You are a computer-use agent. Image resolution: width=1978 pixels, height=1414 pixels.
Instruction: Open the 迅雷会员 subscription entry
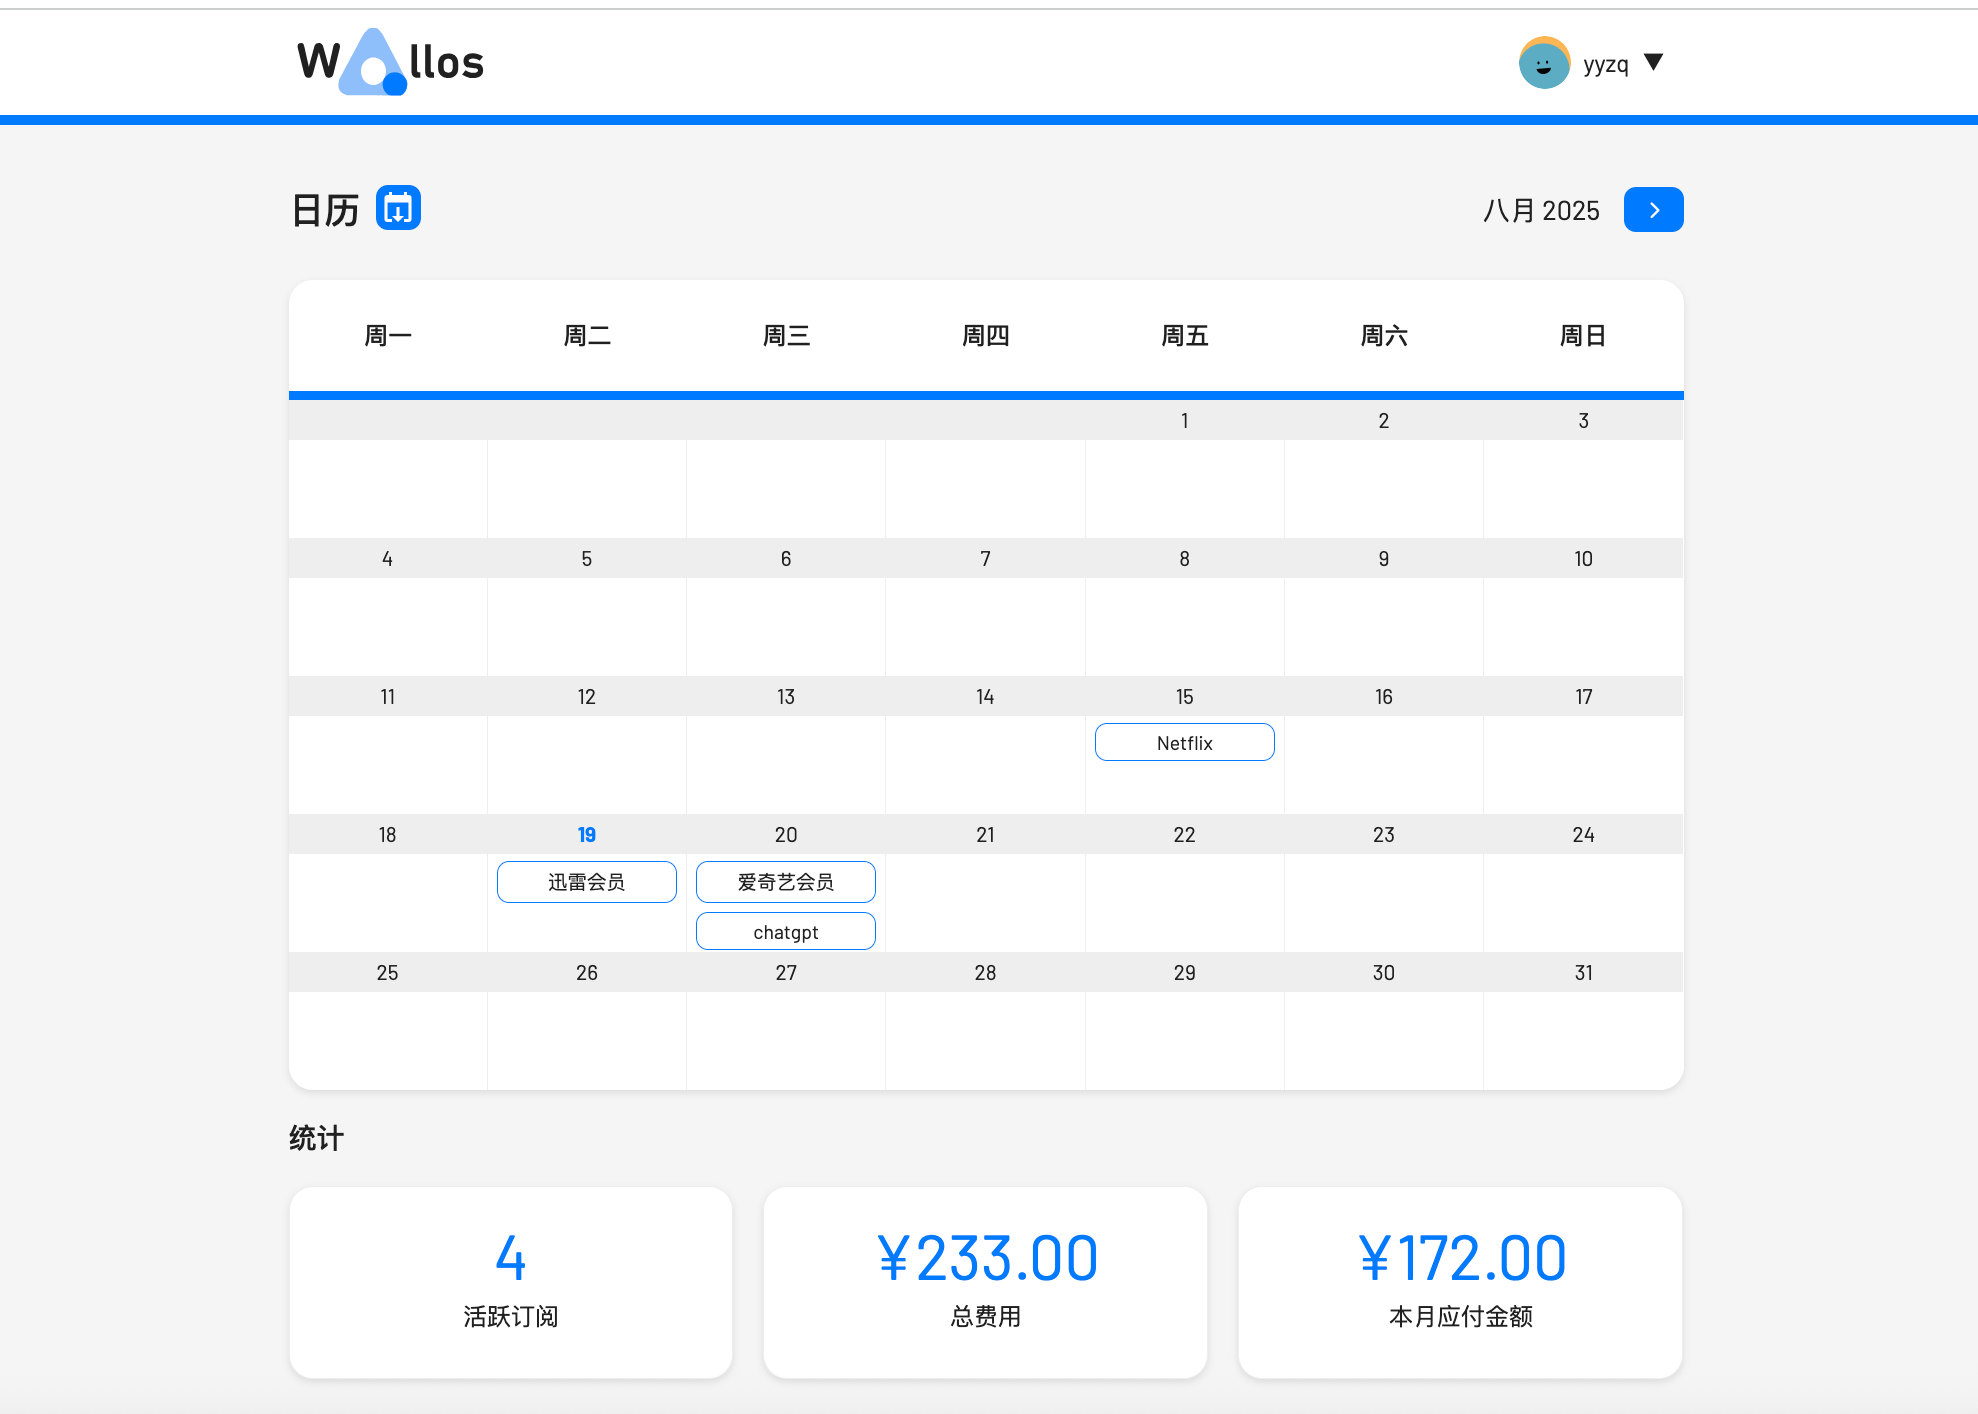click(586, 881)
